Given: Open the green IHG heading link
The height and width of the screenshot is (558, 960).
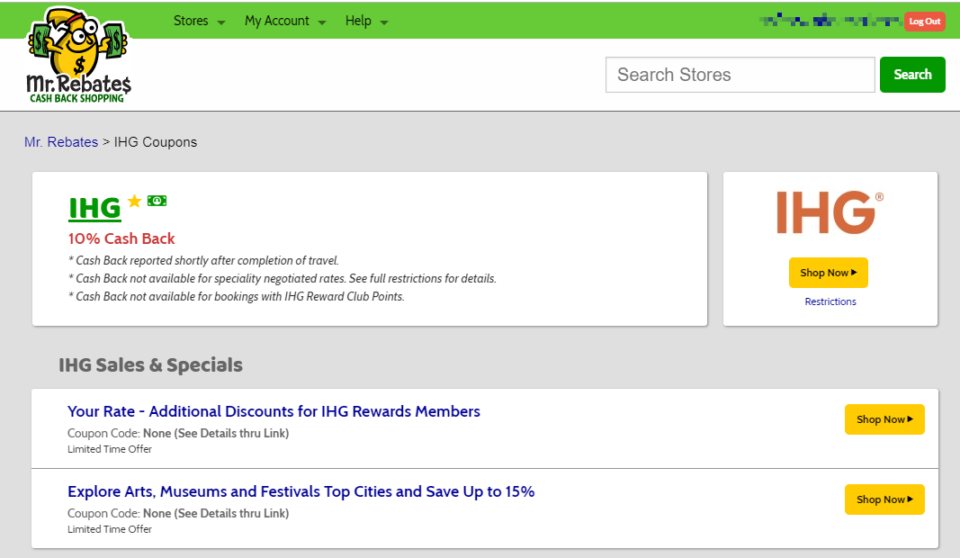Looking at the screenshot, I should point(94,208).
